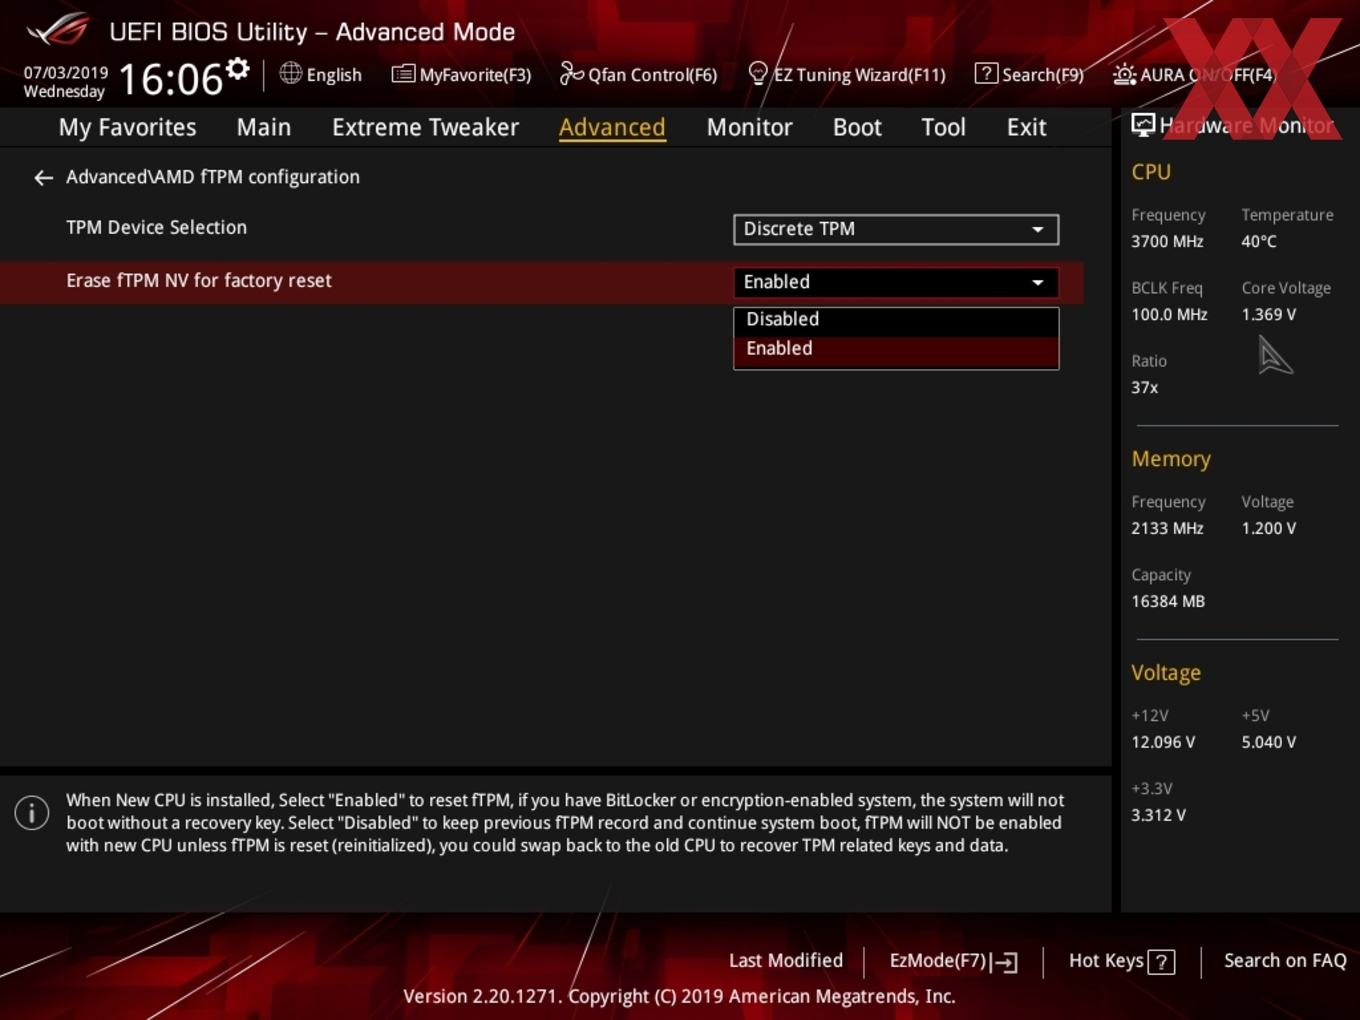The width and height of the screenshot is (1360, 1020).
Task: Click the Hardware Monitor panel icon
Action: click(x=1143, y=125)
